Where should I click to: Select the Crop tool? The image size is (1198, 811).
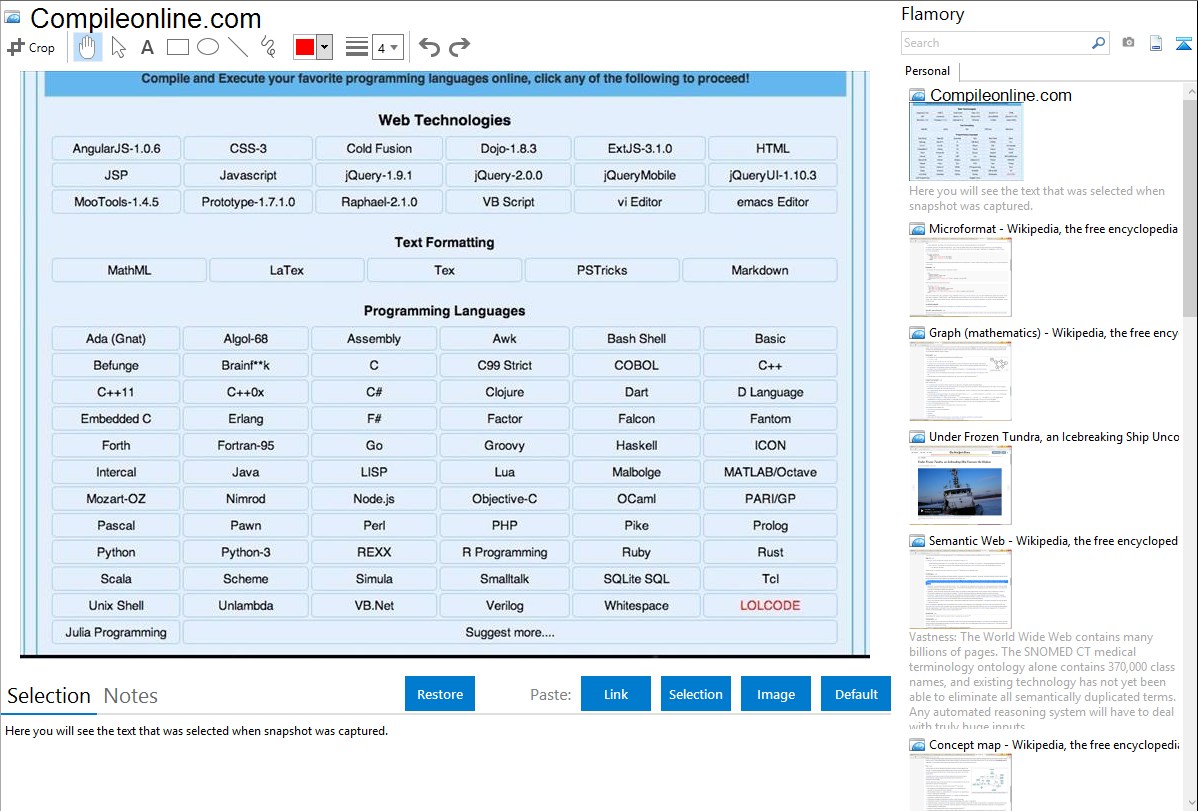(31, 47)
